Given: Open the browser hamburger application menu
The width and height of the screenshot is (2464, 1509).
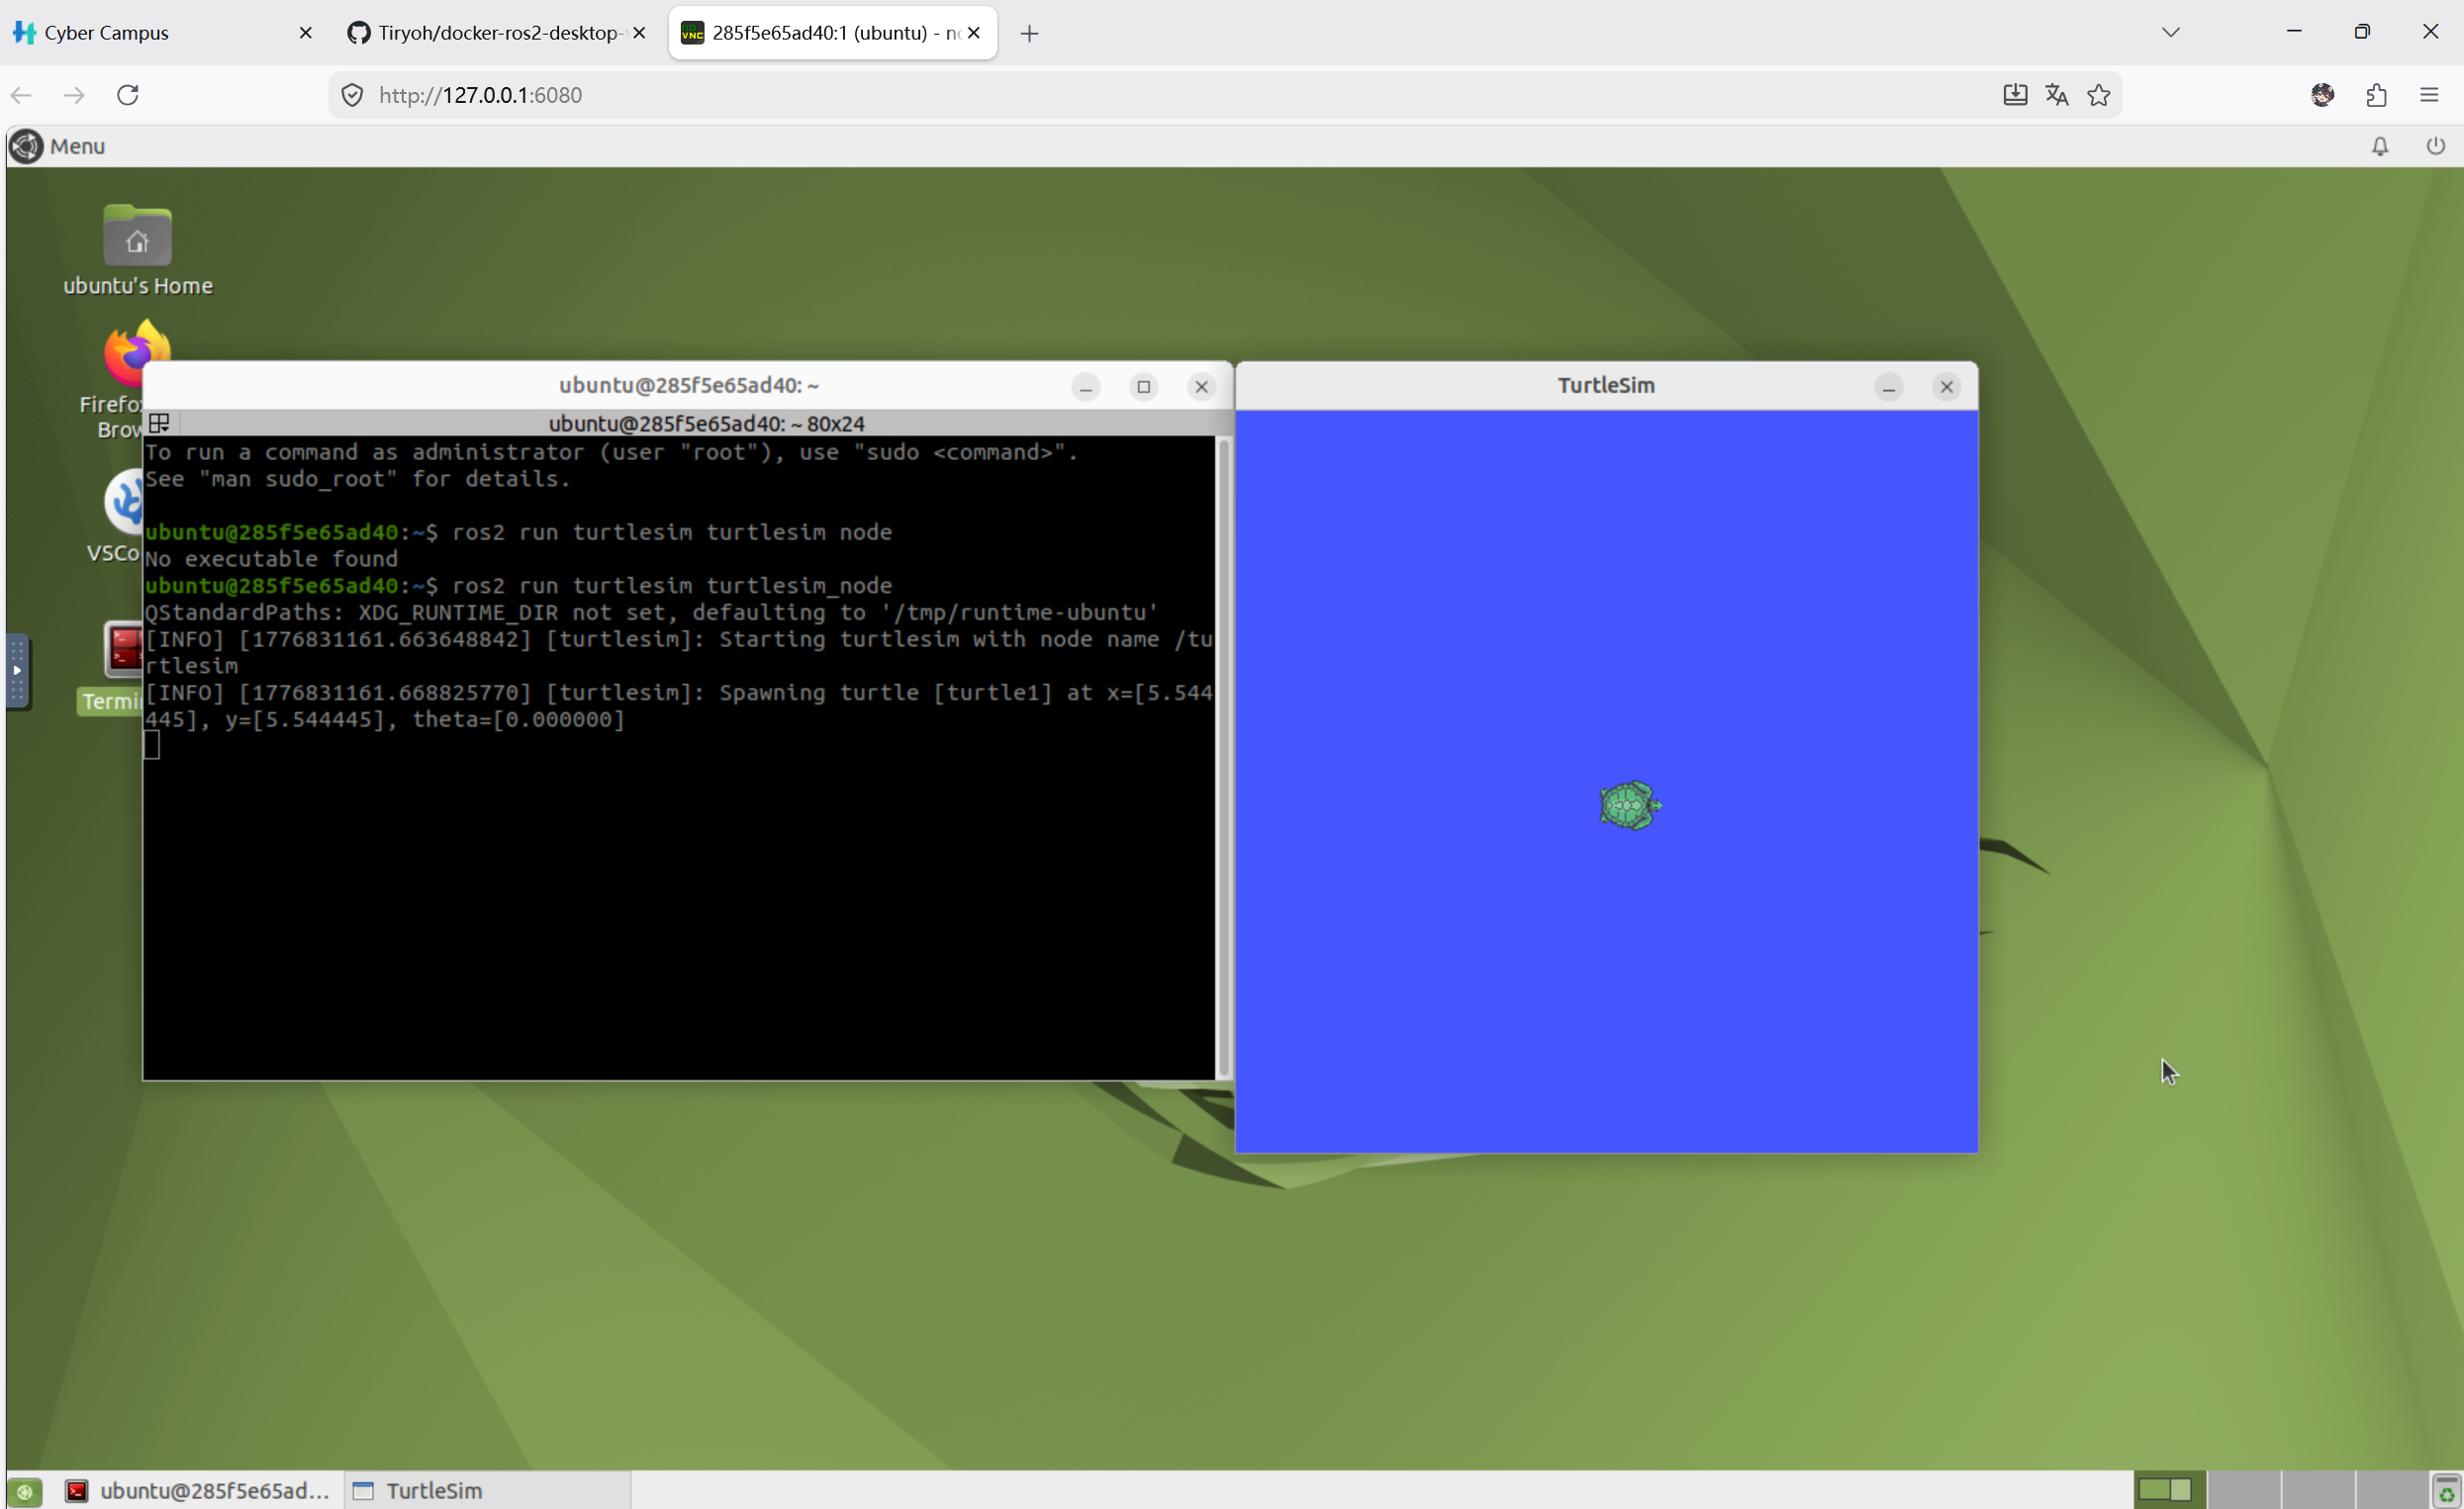Looking at the screenshot, I should 2430,95.
